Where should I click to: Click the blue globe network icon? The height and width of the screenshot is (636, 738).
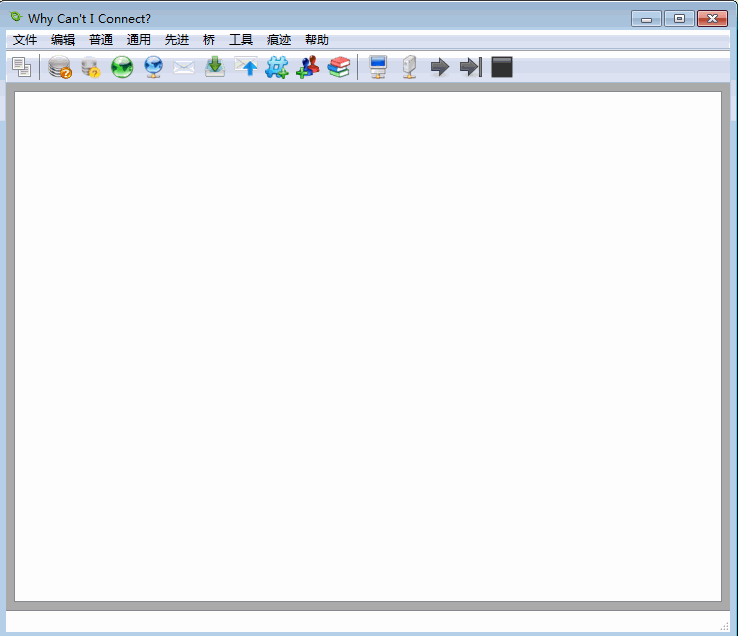click(153, 67)
